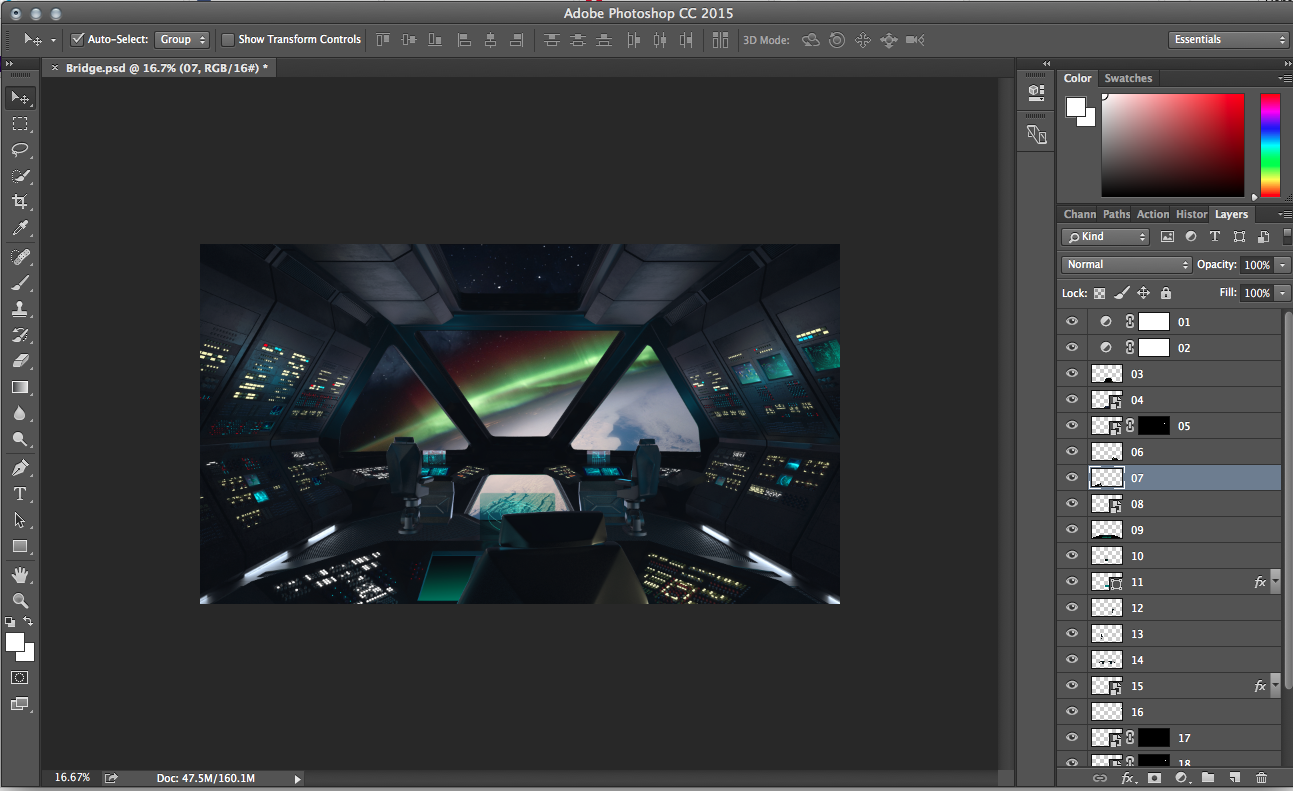Click the foreground color swatch
1293x791 pixels.
pyautogui.click(x=14, y=640)
